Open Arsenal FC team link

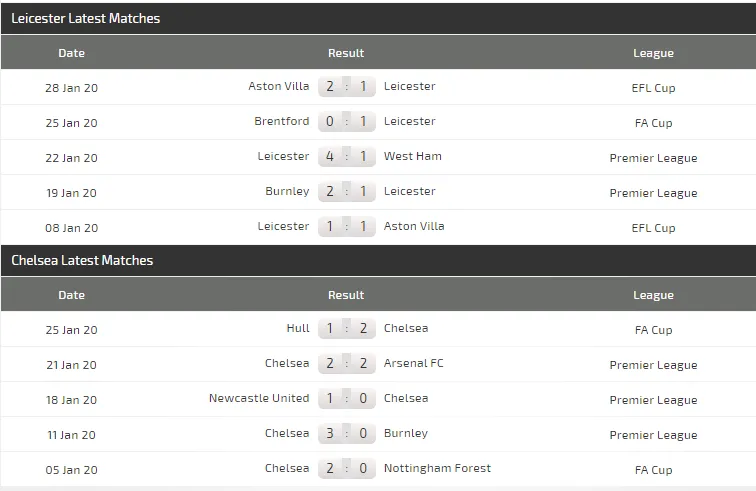[x=414, y=363]
